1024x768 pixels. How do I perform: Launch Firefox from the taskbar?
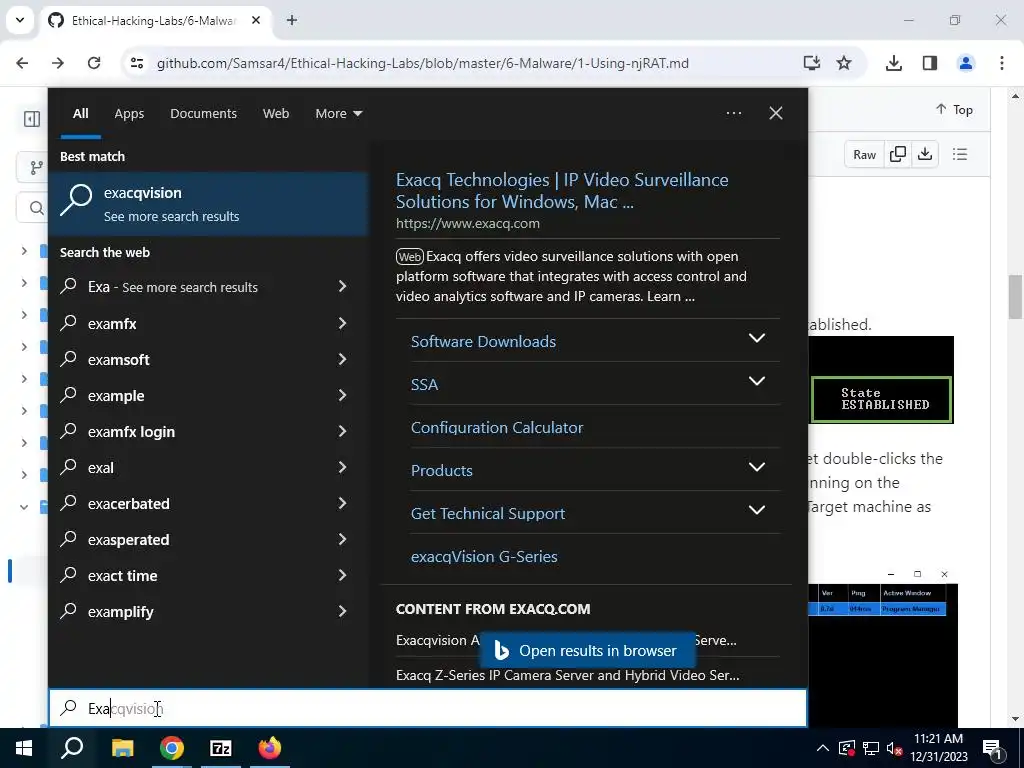tap(270, 748)
